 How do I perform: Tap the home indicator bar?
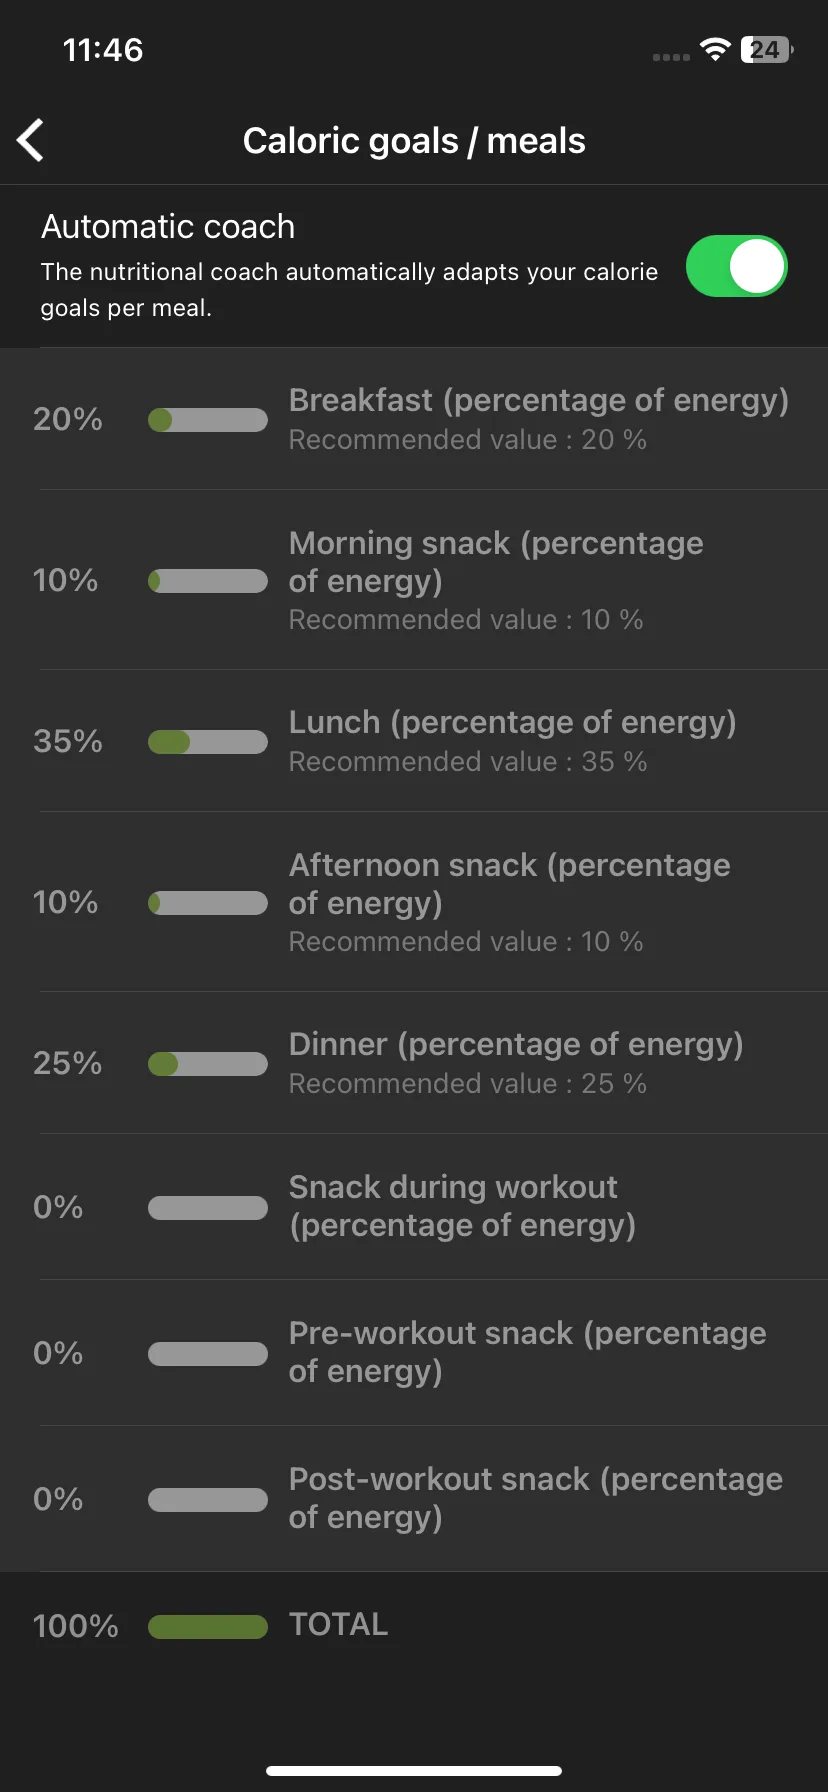point(414,1771)
